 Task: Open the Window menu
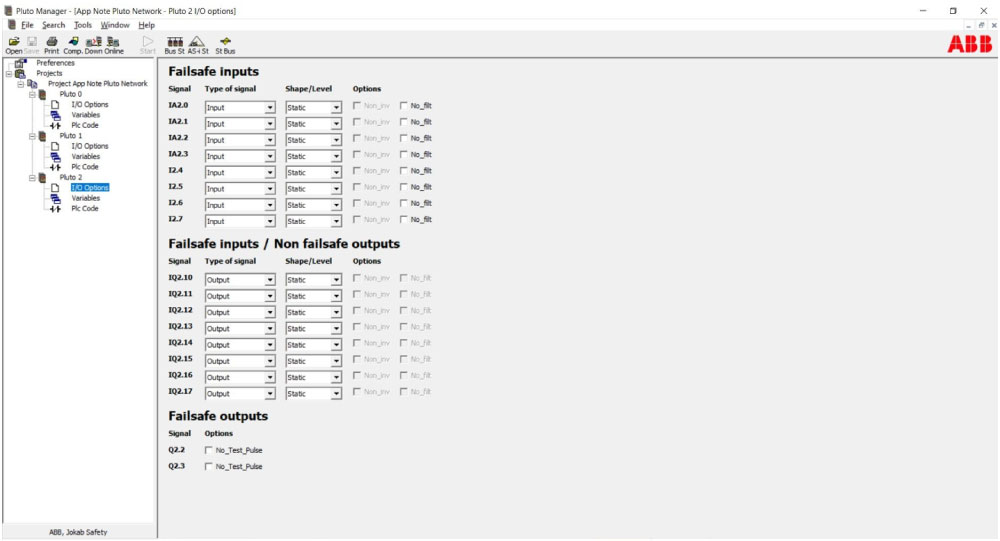tap(115, 25)
